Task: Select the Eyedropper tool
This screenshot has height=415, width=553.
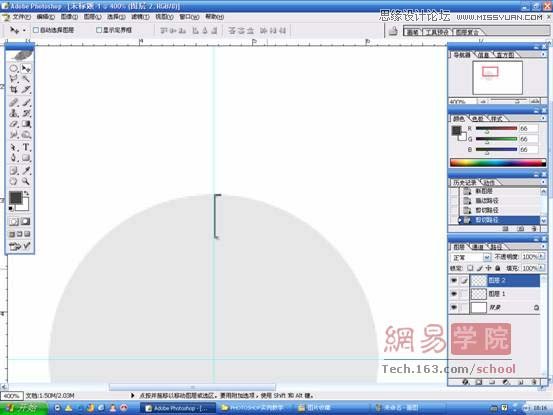Action: click(26, 171)
